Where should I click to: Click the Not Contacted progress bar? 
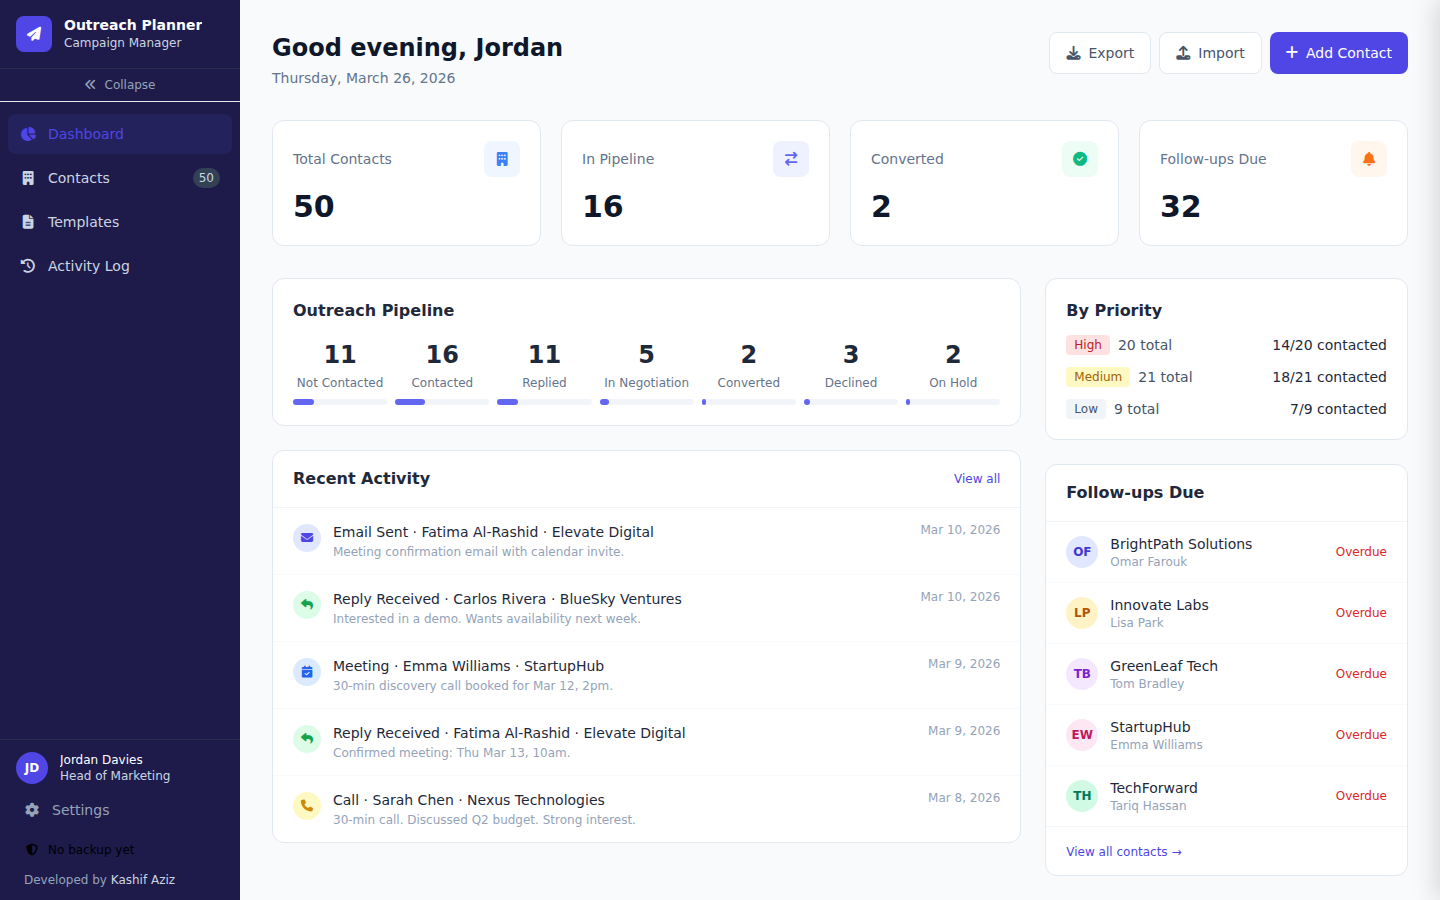click(339, 402)
